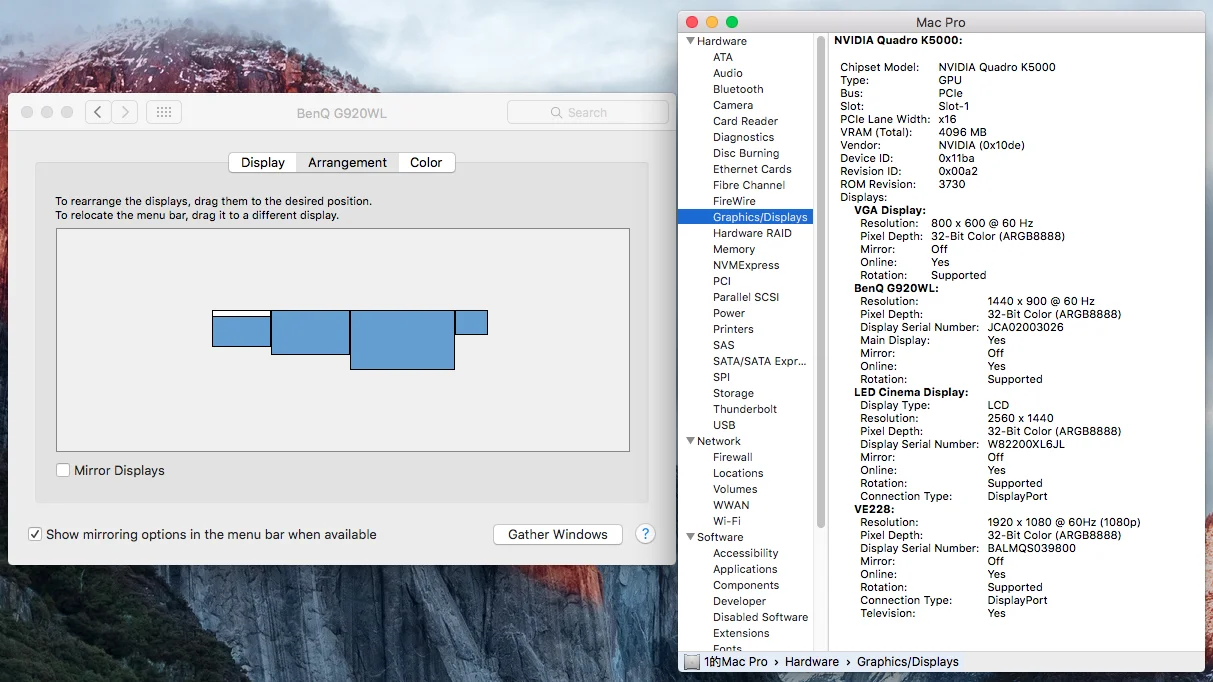Click the LED Cinema Display heading
Screen dimensions: 1213x682
coord(911,392)
